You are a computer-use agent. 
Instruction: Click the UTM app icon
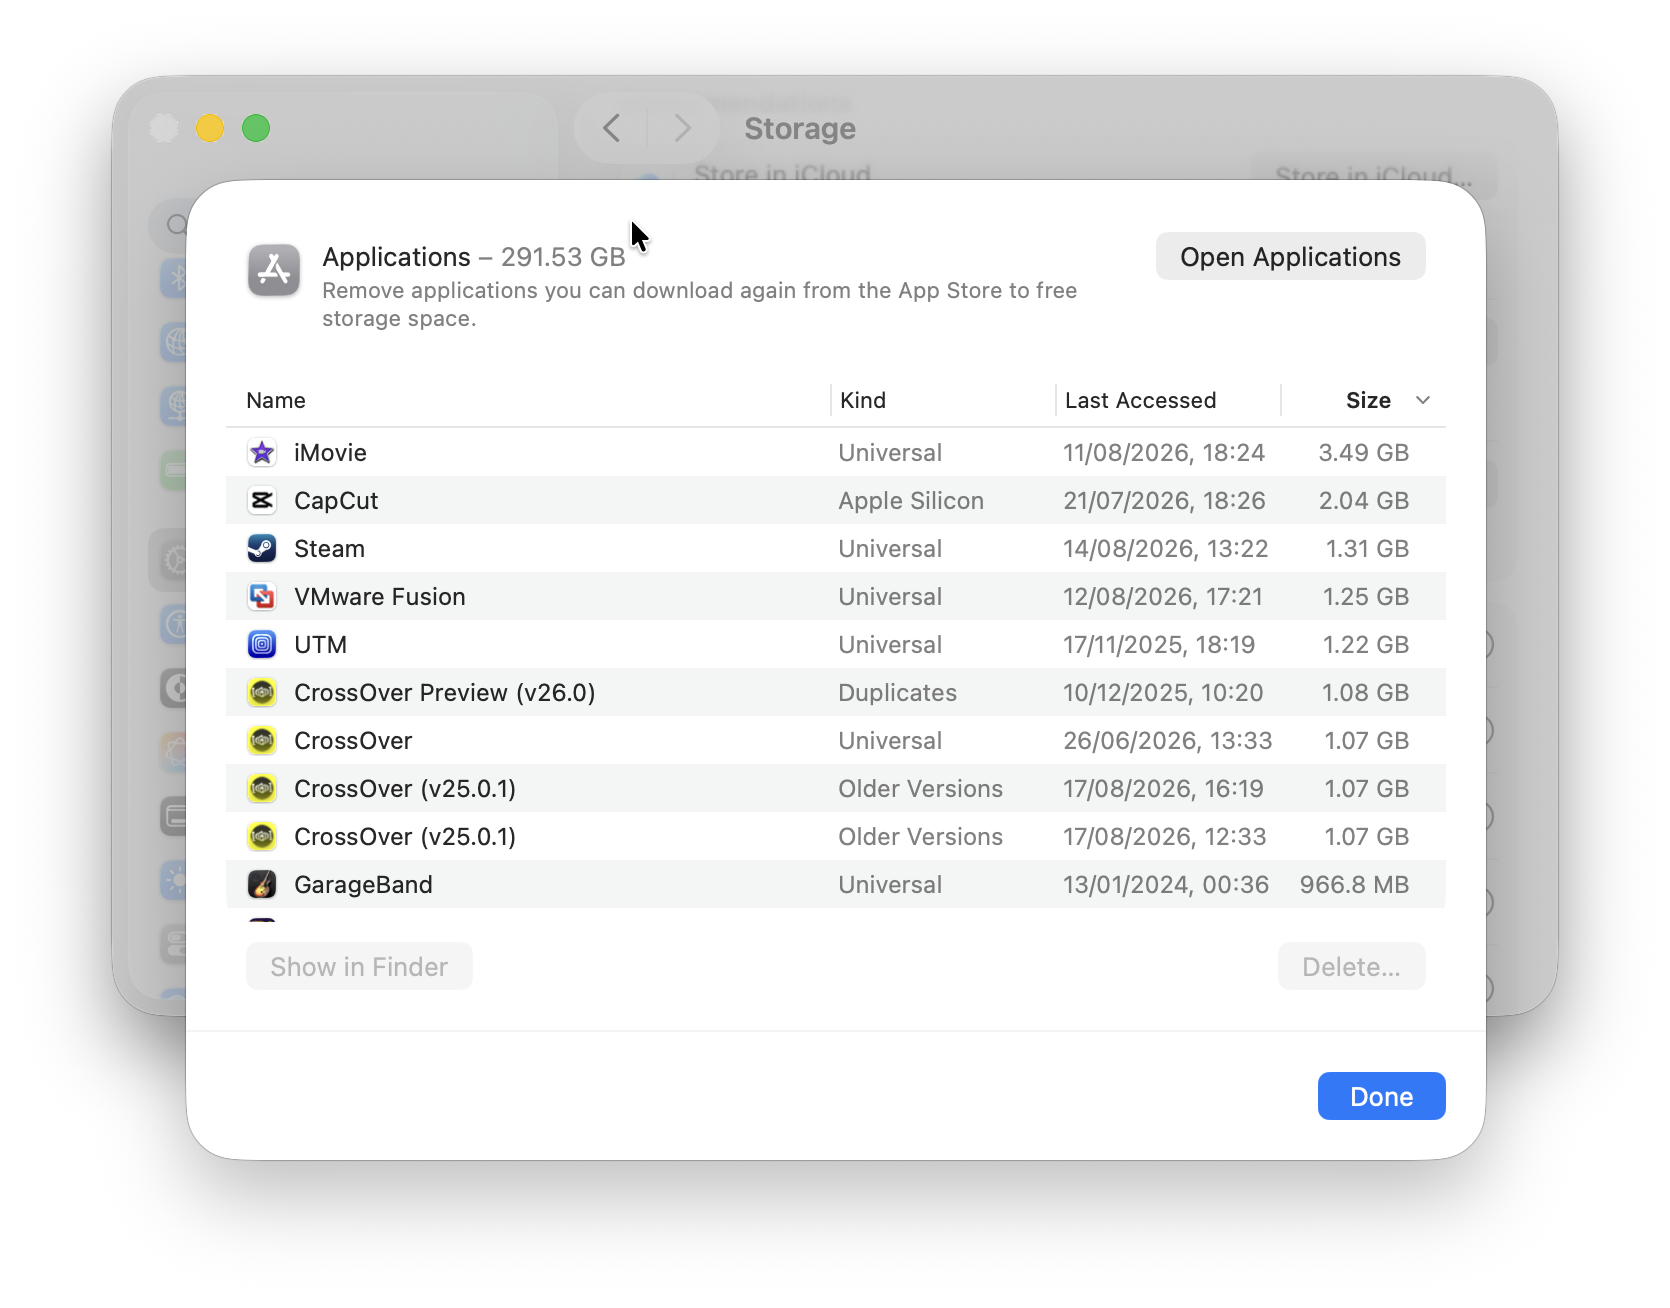click(262, 645)
